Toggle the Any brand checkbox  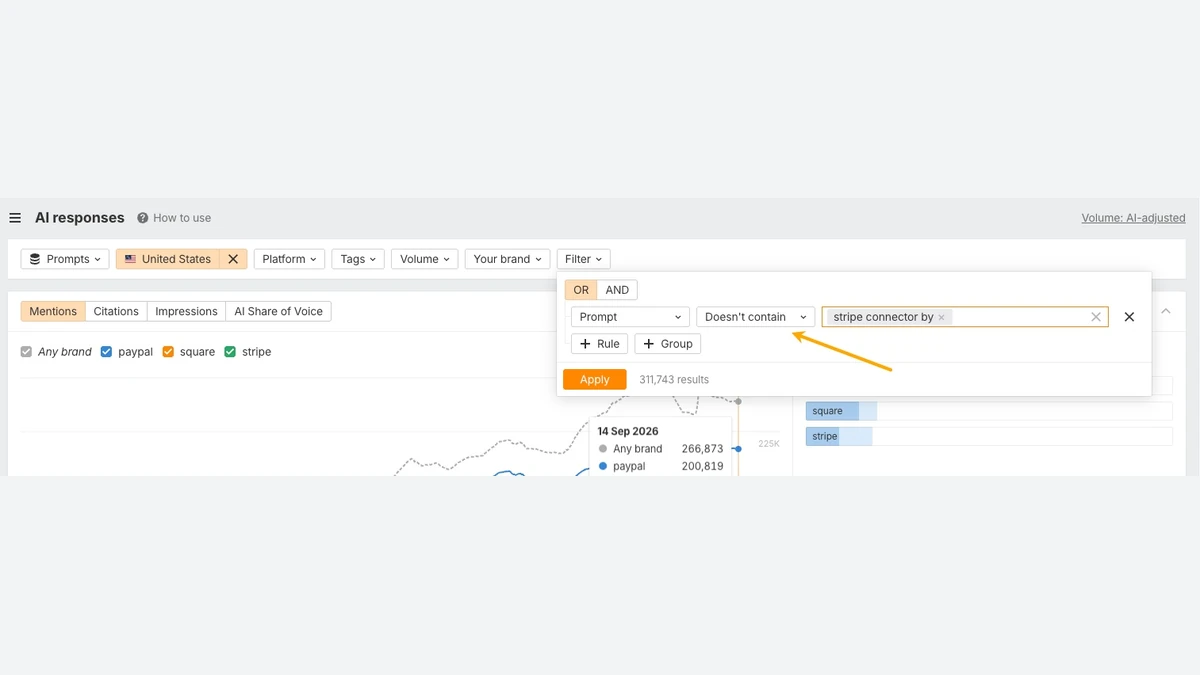click(27, 352)
